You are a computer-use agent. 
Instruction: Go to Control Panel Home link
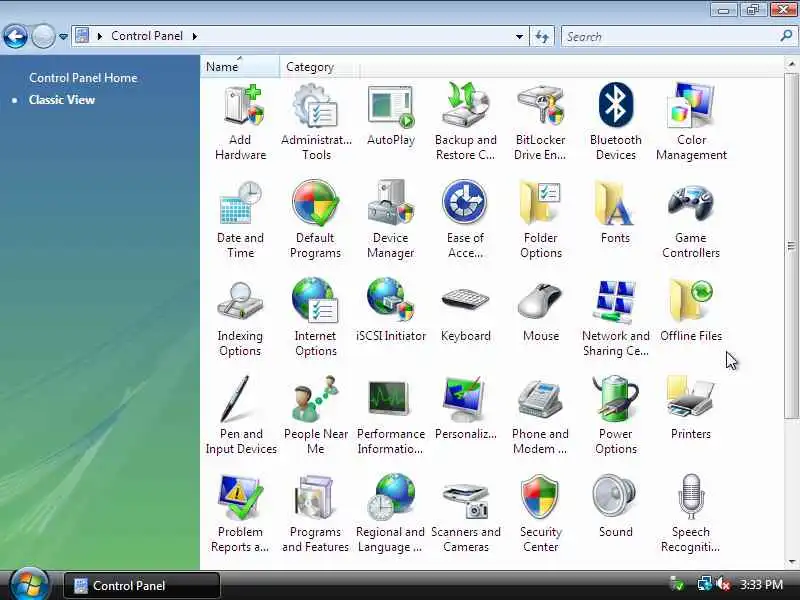(83, 78)
